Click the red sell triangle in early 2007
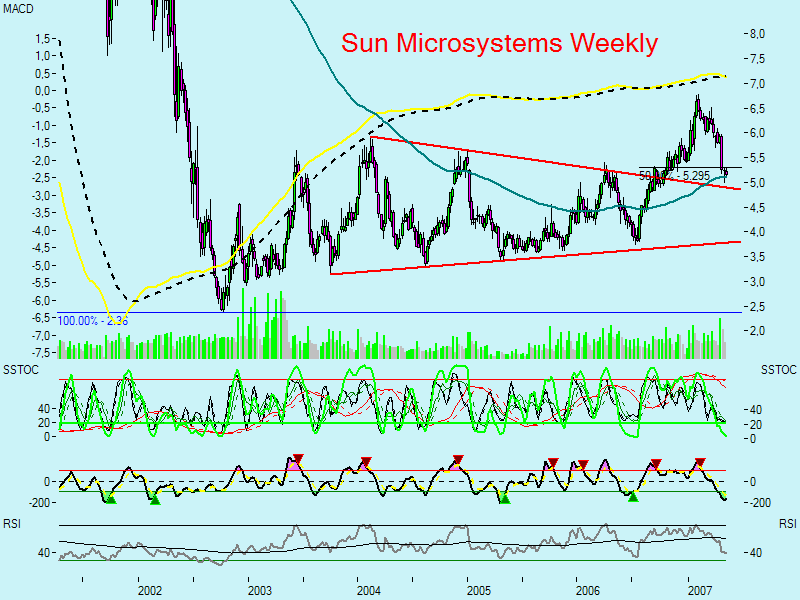The height and width of the screenshot is (600, 800). click(700, 463)
